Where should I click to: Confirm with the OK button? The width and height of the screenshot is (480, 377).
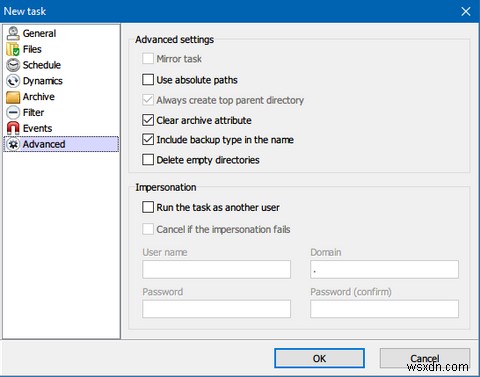(x=319, y=358)
